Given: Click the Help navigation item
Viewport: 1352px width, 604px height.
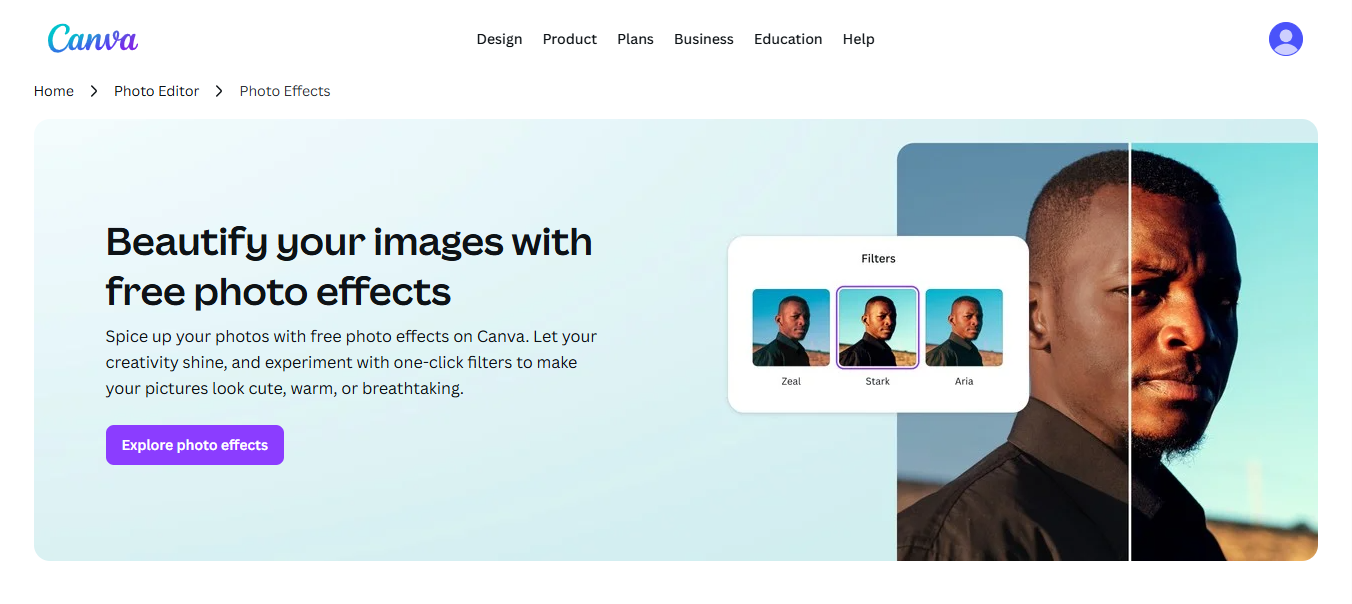Looking at the screenshot, I should click(x=858, y=39).
